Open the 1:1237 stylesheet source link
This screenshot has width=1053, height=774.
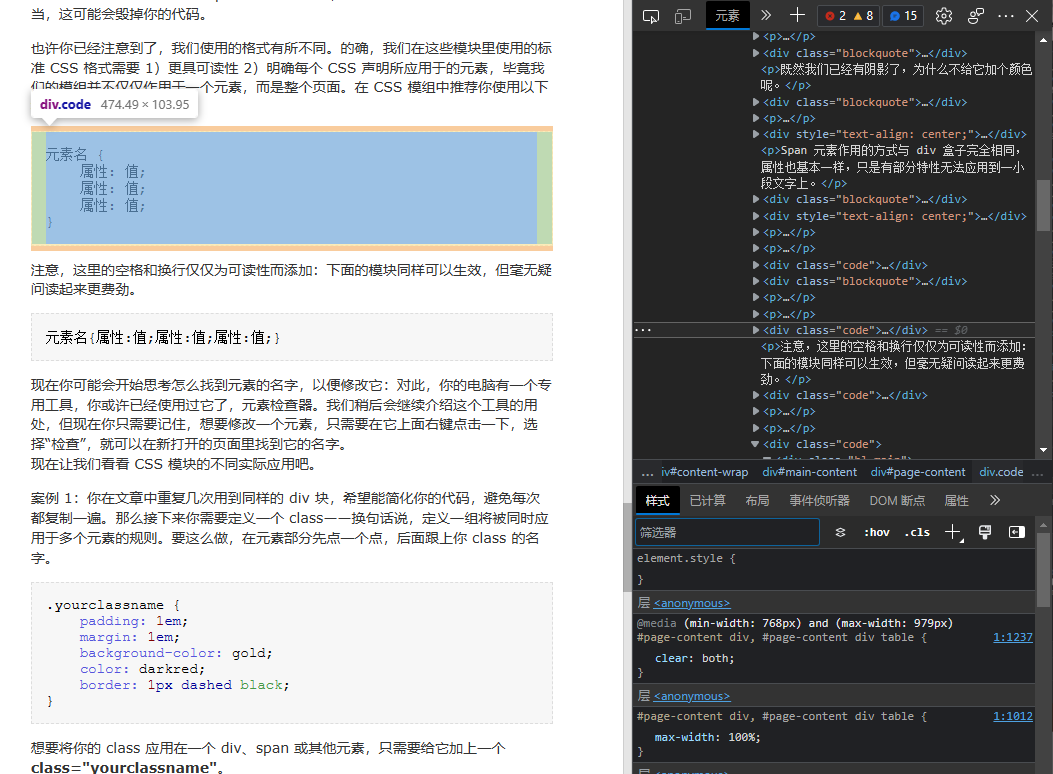point(1012,637)
